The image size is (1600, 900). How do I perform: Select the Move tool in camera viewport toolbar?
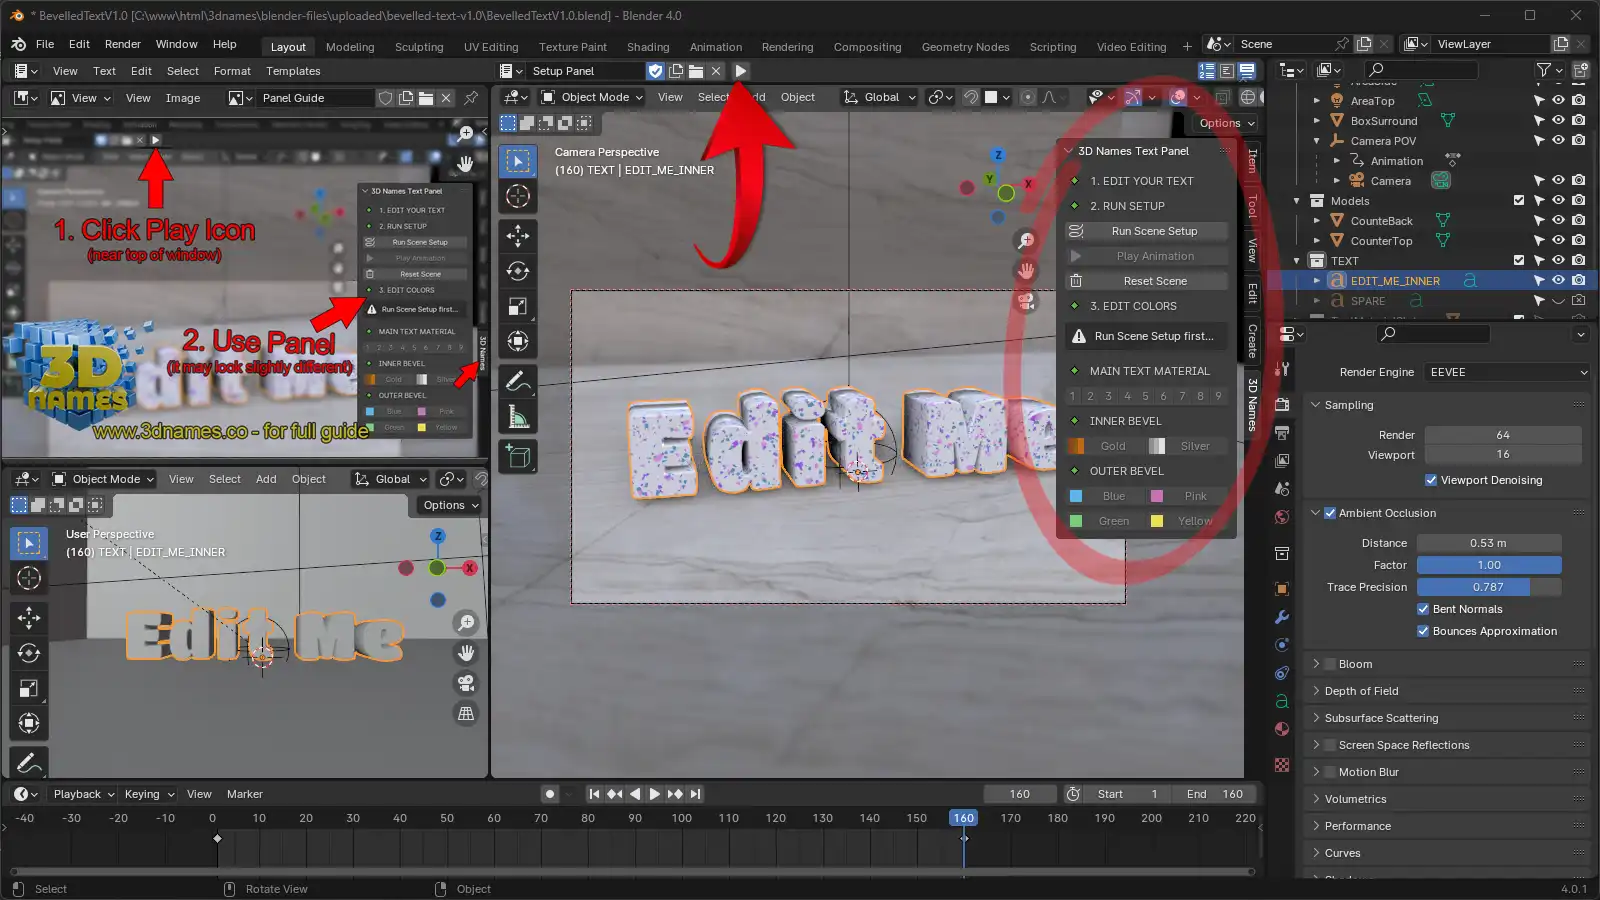[518, 236]
